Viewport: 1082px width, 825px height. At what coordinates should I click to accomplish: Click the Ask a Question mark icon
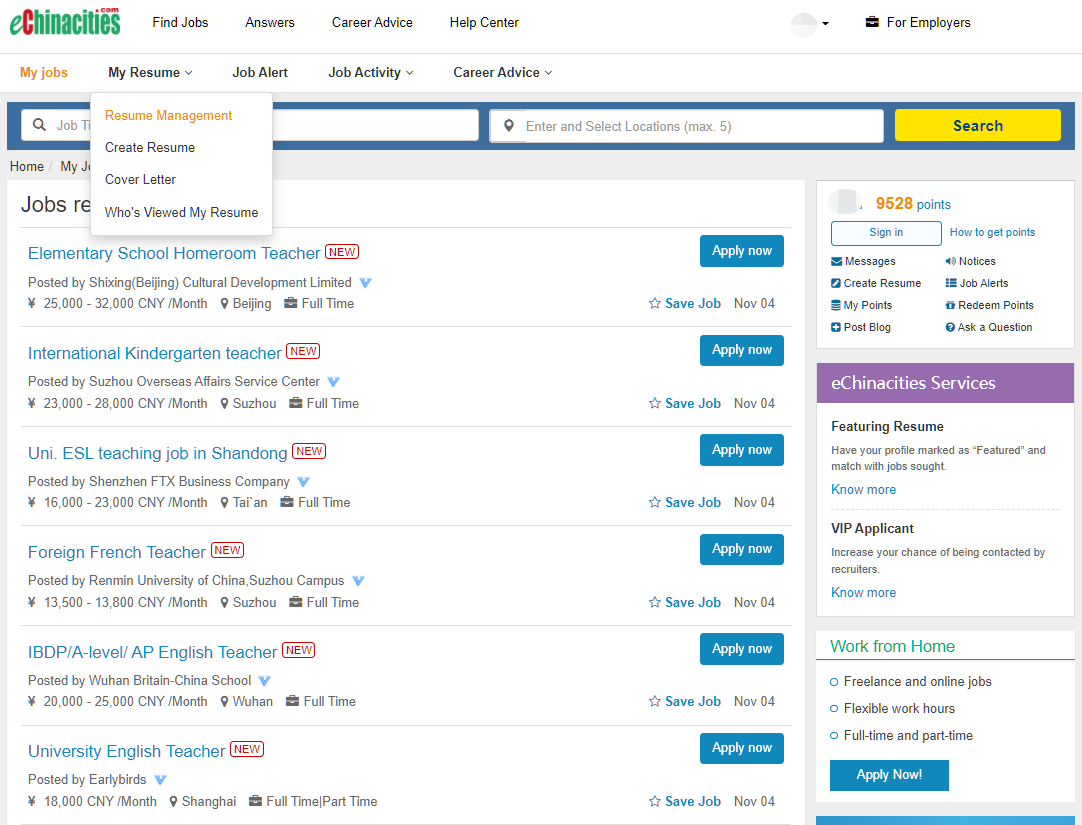pos(950,327)
